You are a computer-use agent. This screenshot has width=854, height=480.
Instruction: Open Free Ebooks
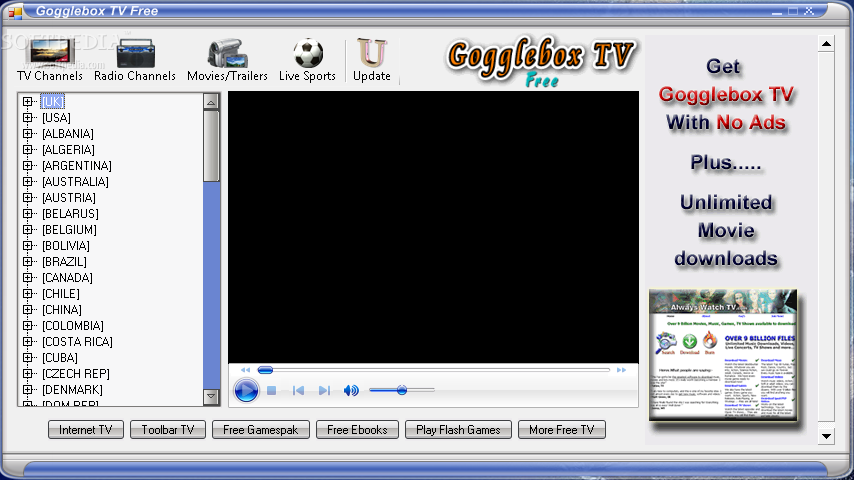pos(357,430)
